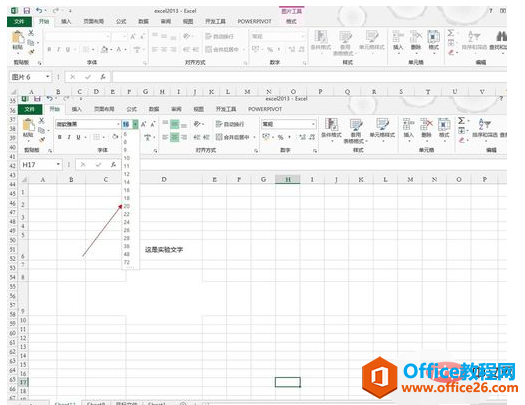Select size 12 in the font size list
525x405 pixels.
point(127,174)
